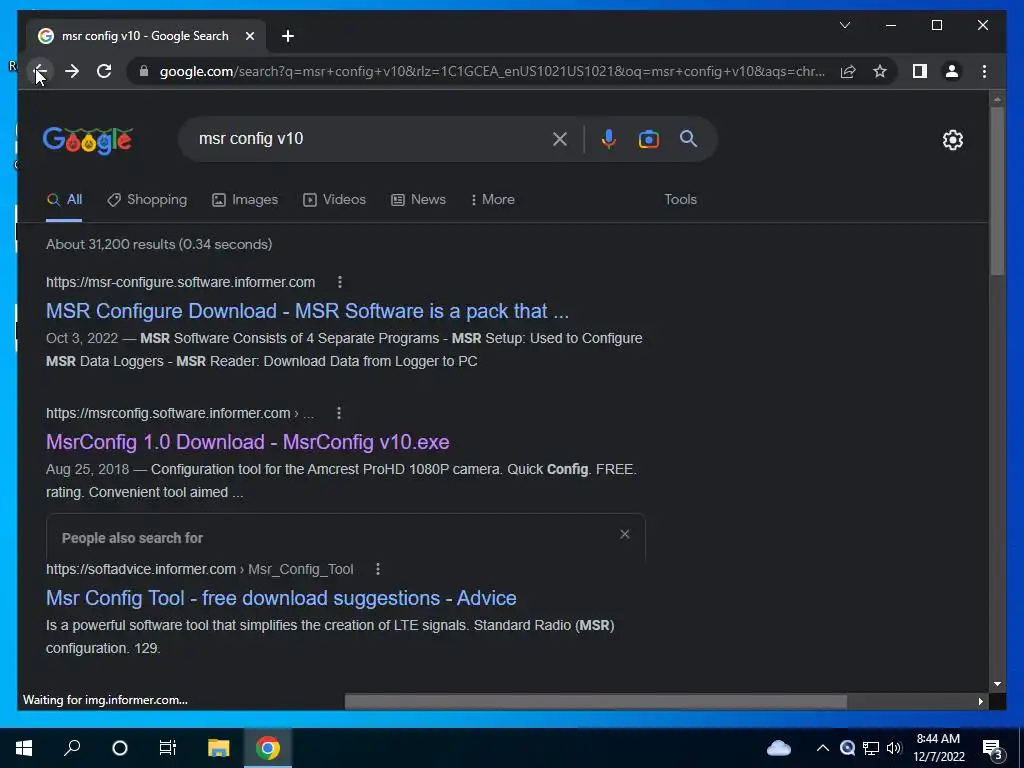Open the OneDrive cloud tray icon
Viewport: 1024px width, 768px height.
778,748
